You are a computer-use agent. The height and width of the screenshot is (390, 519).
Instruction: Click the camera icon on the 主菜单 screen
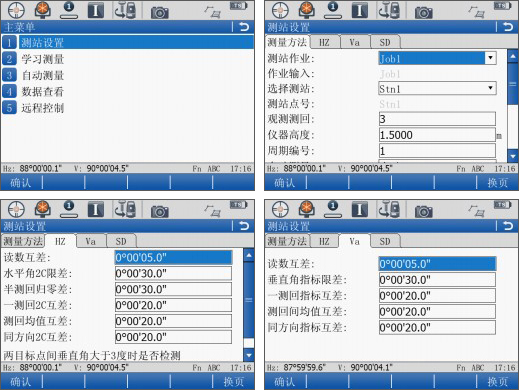tap(160, 12)
